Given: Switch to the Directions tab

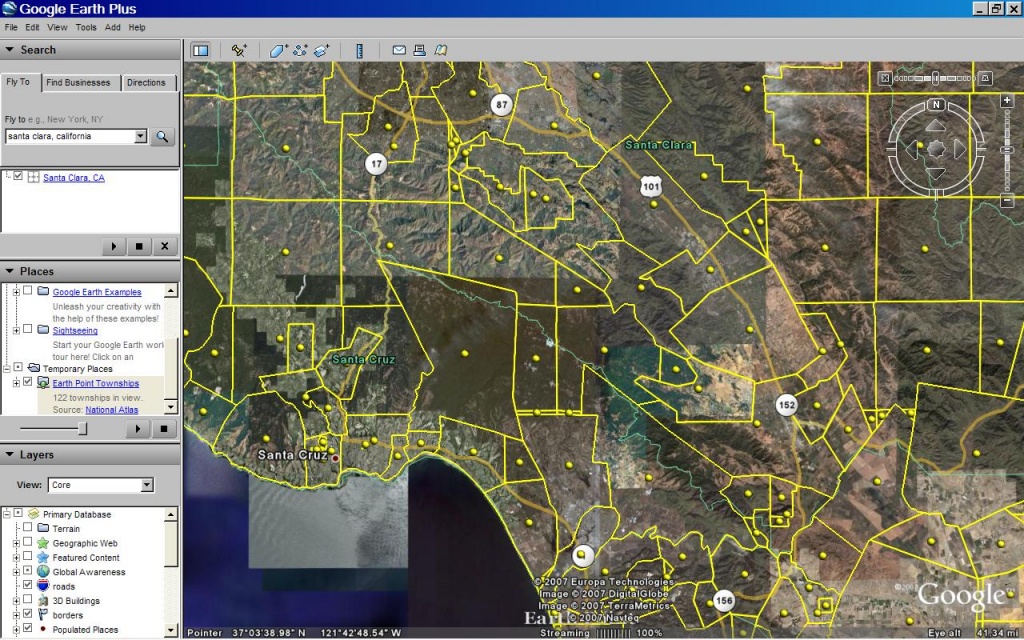Looking at the screenshot, I should tap(147, 83).
